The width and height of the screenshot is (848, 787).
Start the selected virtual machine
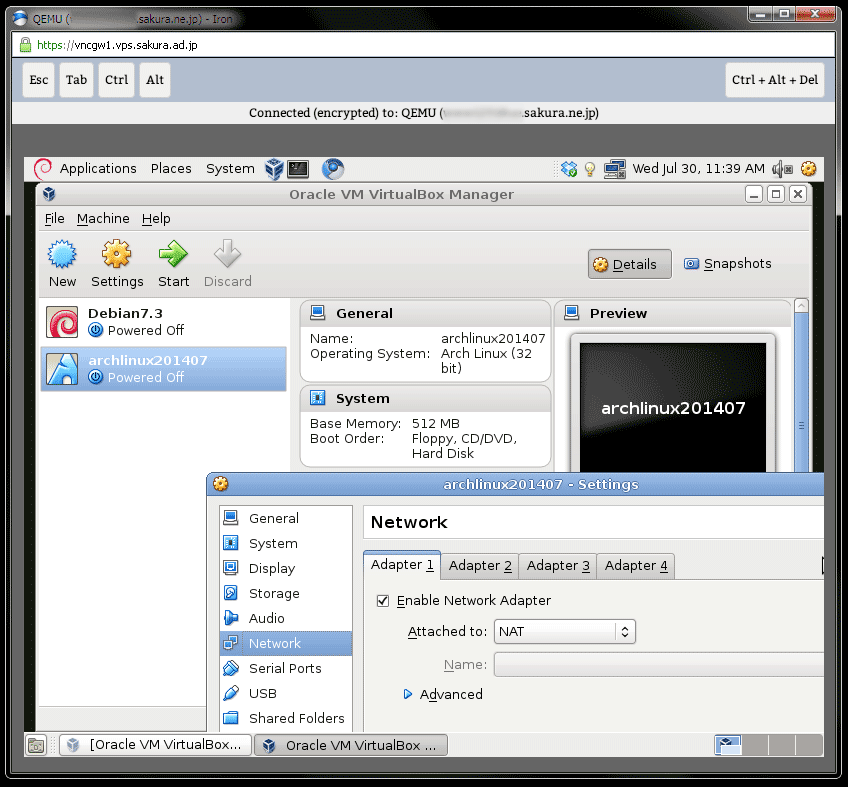click(174, 263)
